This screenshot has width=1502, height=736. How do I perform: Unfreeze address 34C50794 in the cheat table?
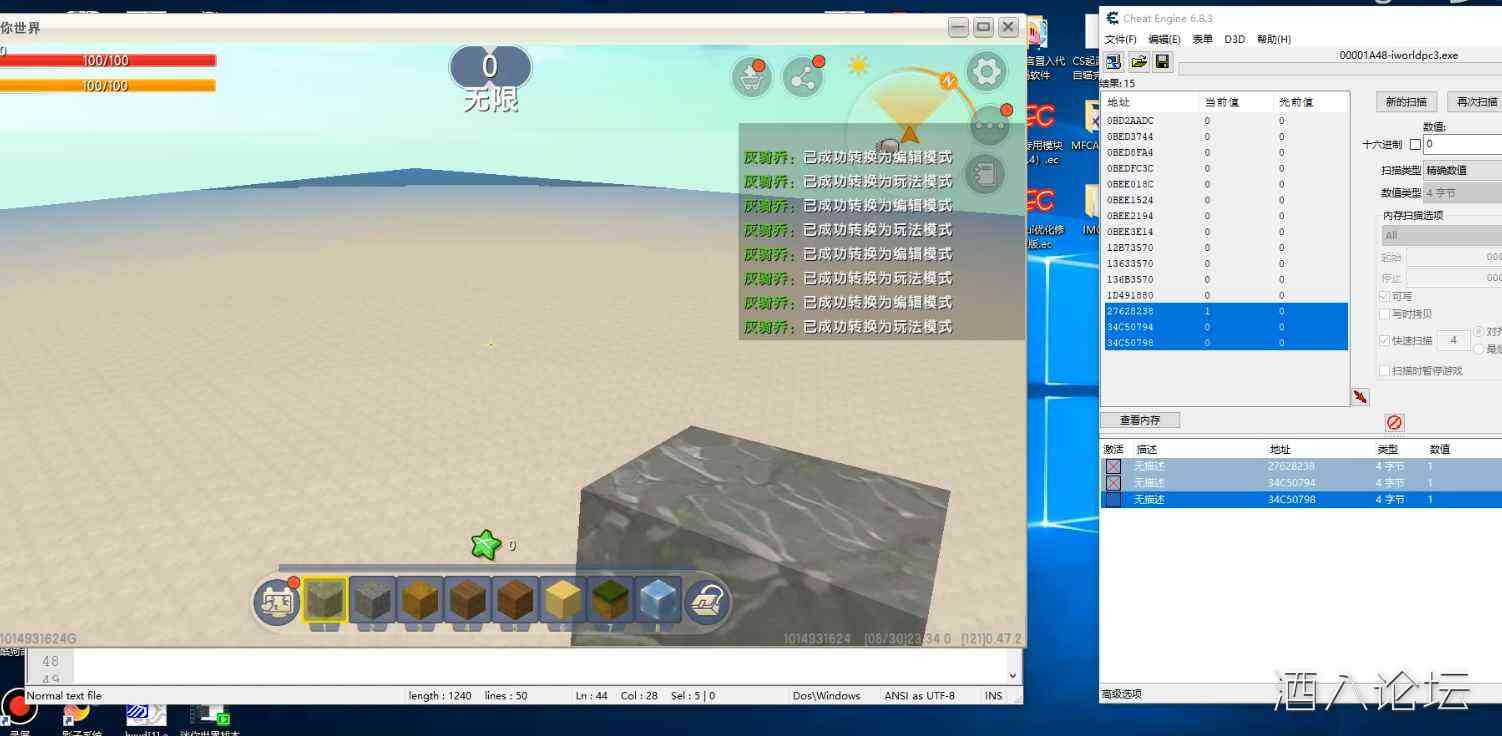pyautogui.click(x=1113, y=483)
